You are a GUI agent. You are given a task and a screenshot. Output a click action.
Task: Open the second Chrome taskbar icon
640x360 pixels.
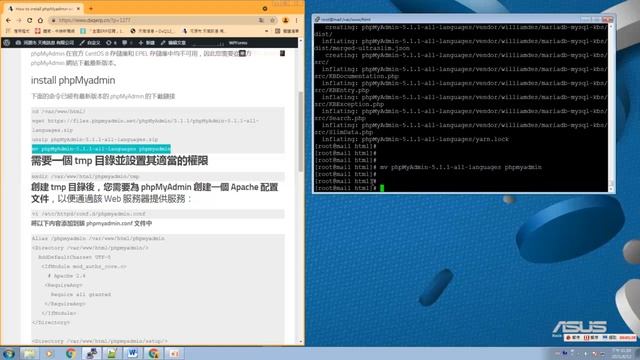point(154,353)
